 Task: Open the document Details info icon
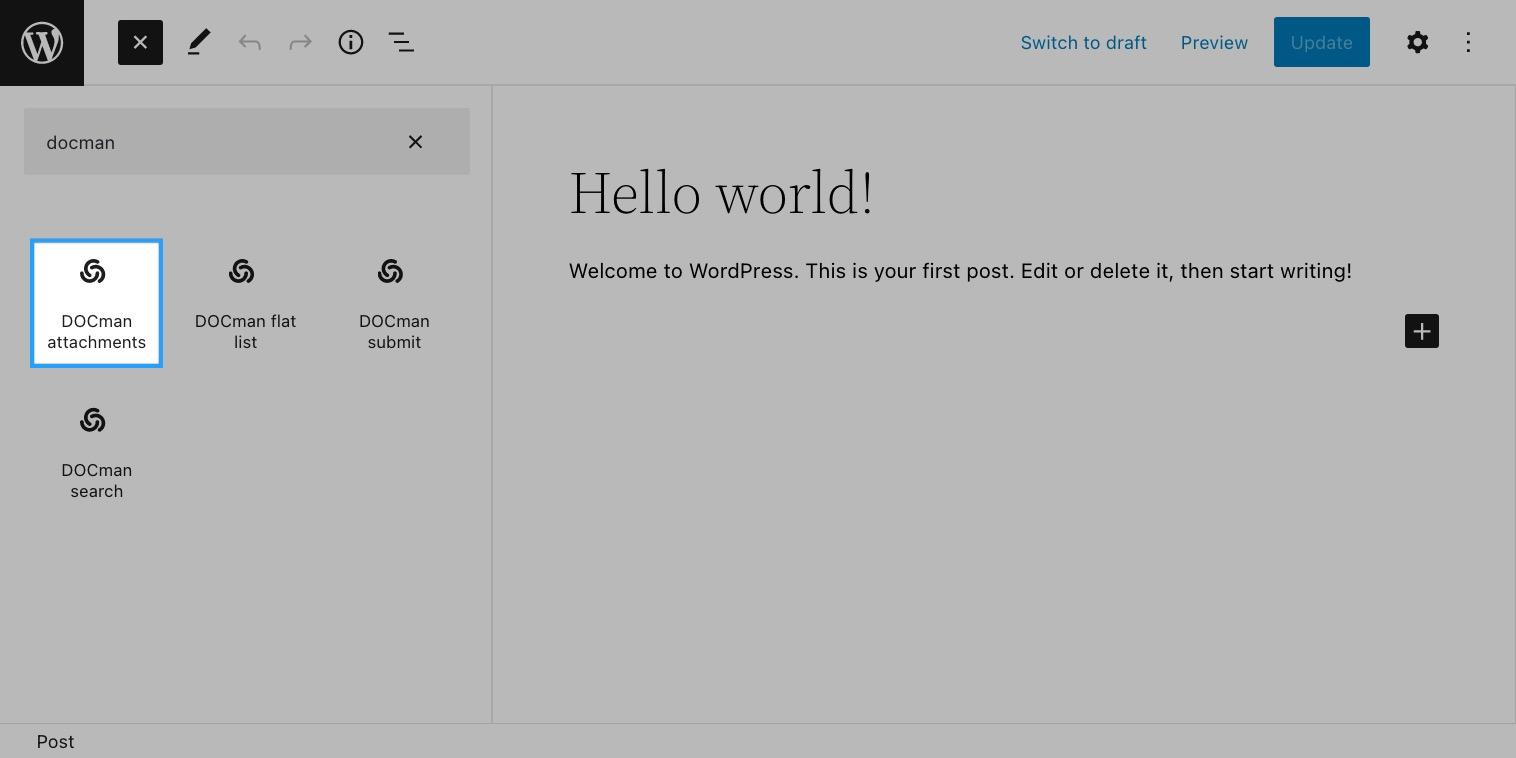(351, 42)
